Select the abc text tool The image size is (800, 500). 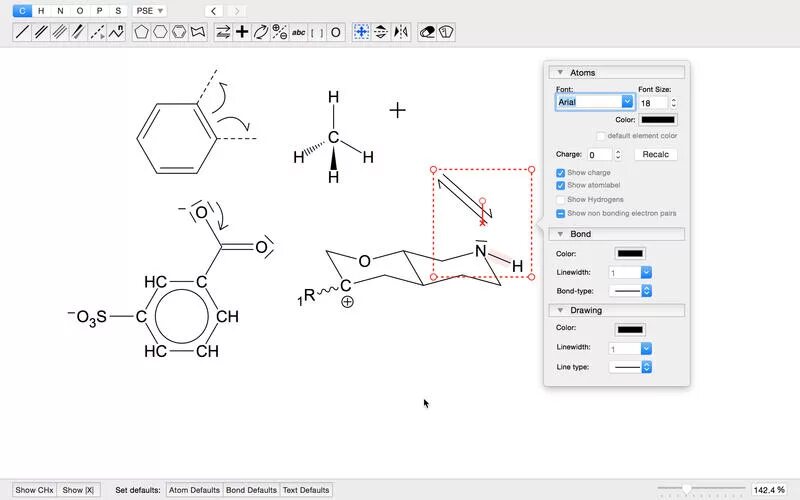tap(298, 33)
